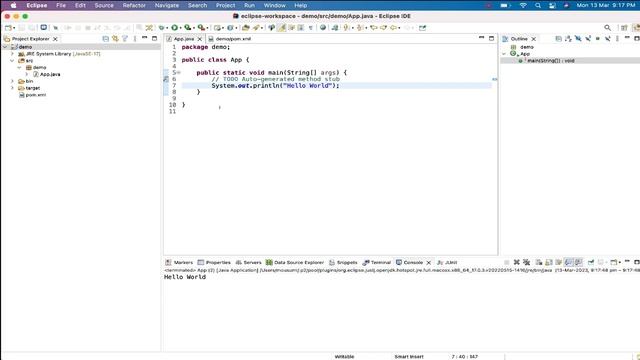This screenshot has width=640, height=360.
Task: Switch to the Markers tab
Action: coord(179,262)
